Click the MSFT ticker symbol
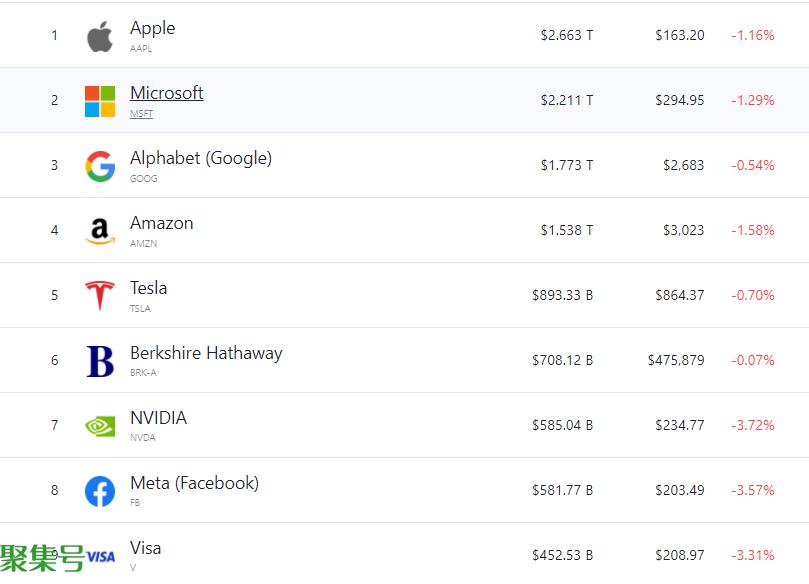 (x=141, y=113)
